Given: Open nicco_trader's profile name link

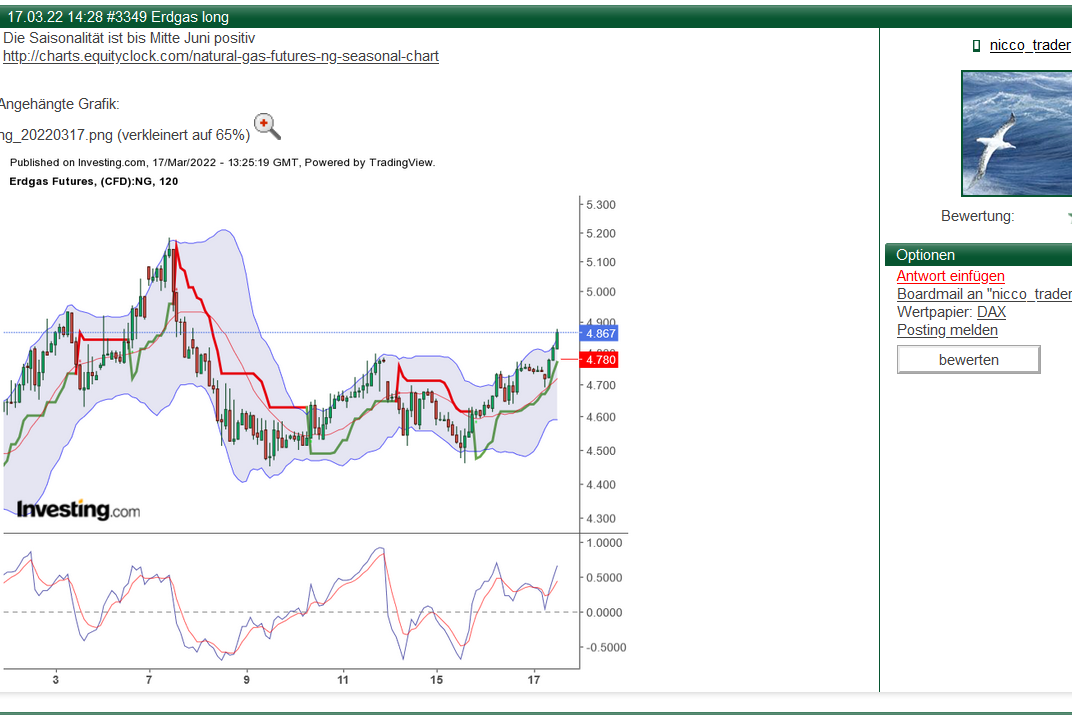Looking at the screenshot, I should pyautogui.click(x=1030, y=45).
